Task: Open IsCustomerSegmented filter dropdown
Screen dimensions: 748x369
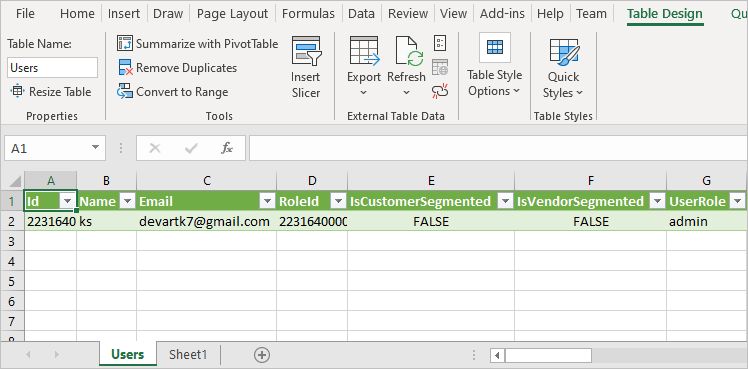Action: coord(505,202)
